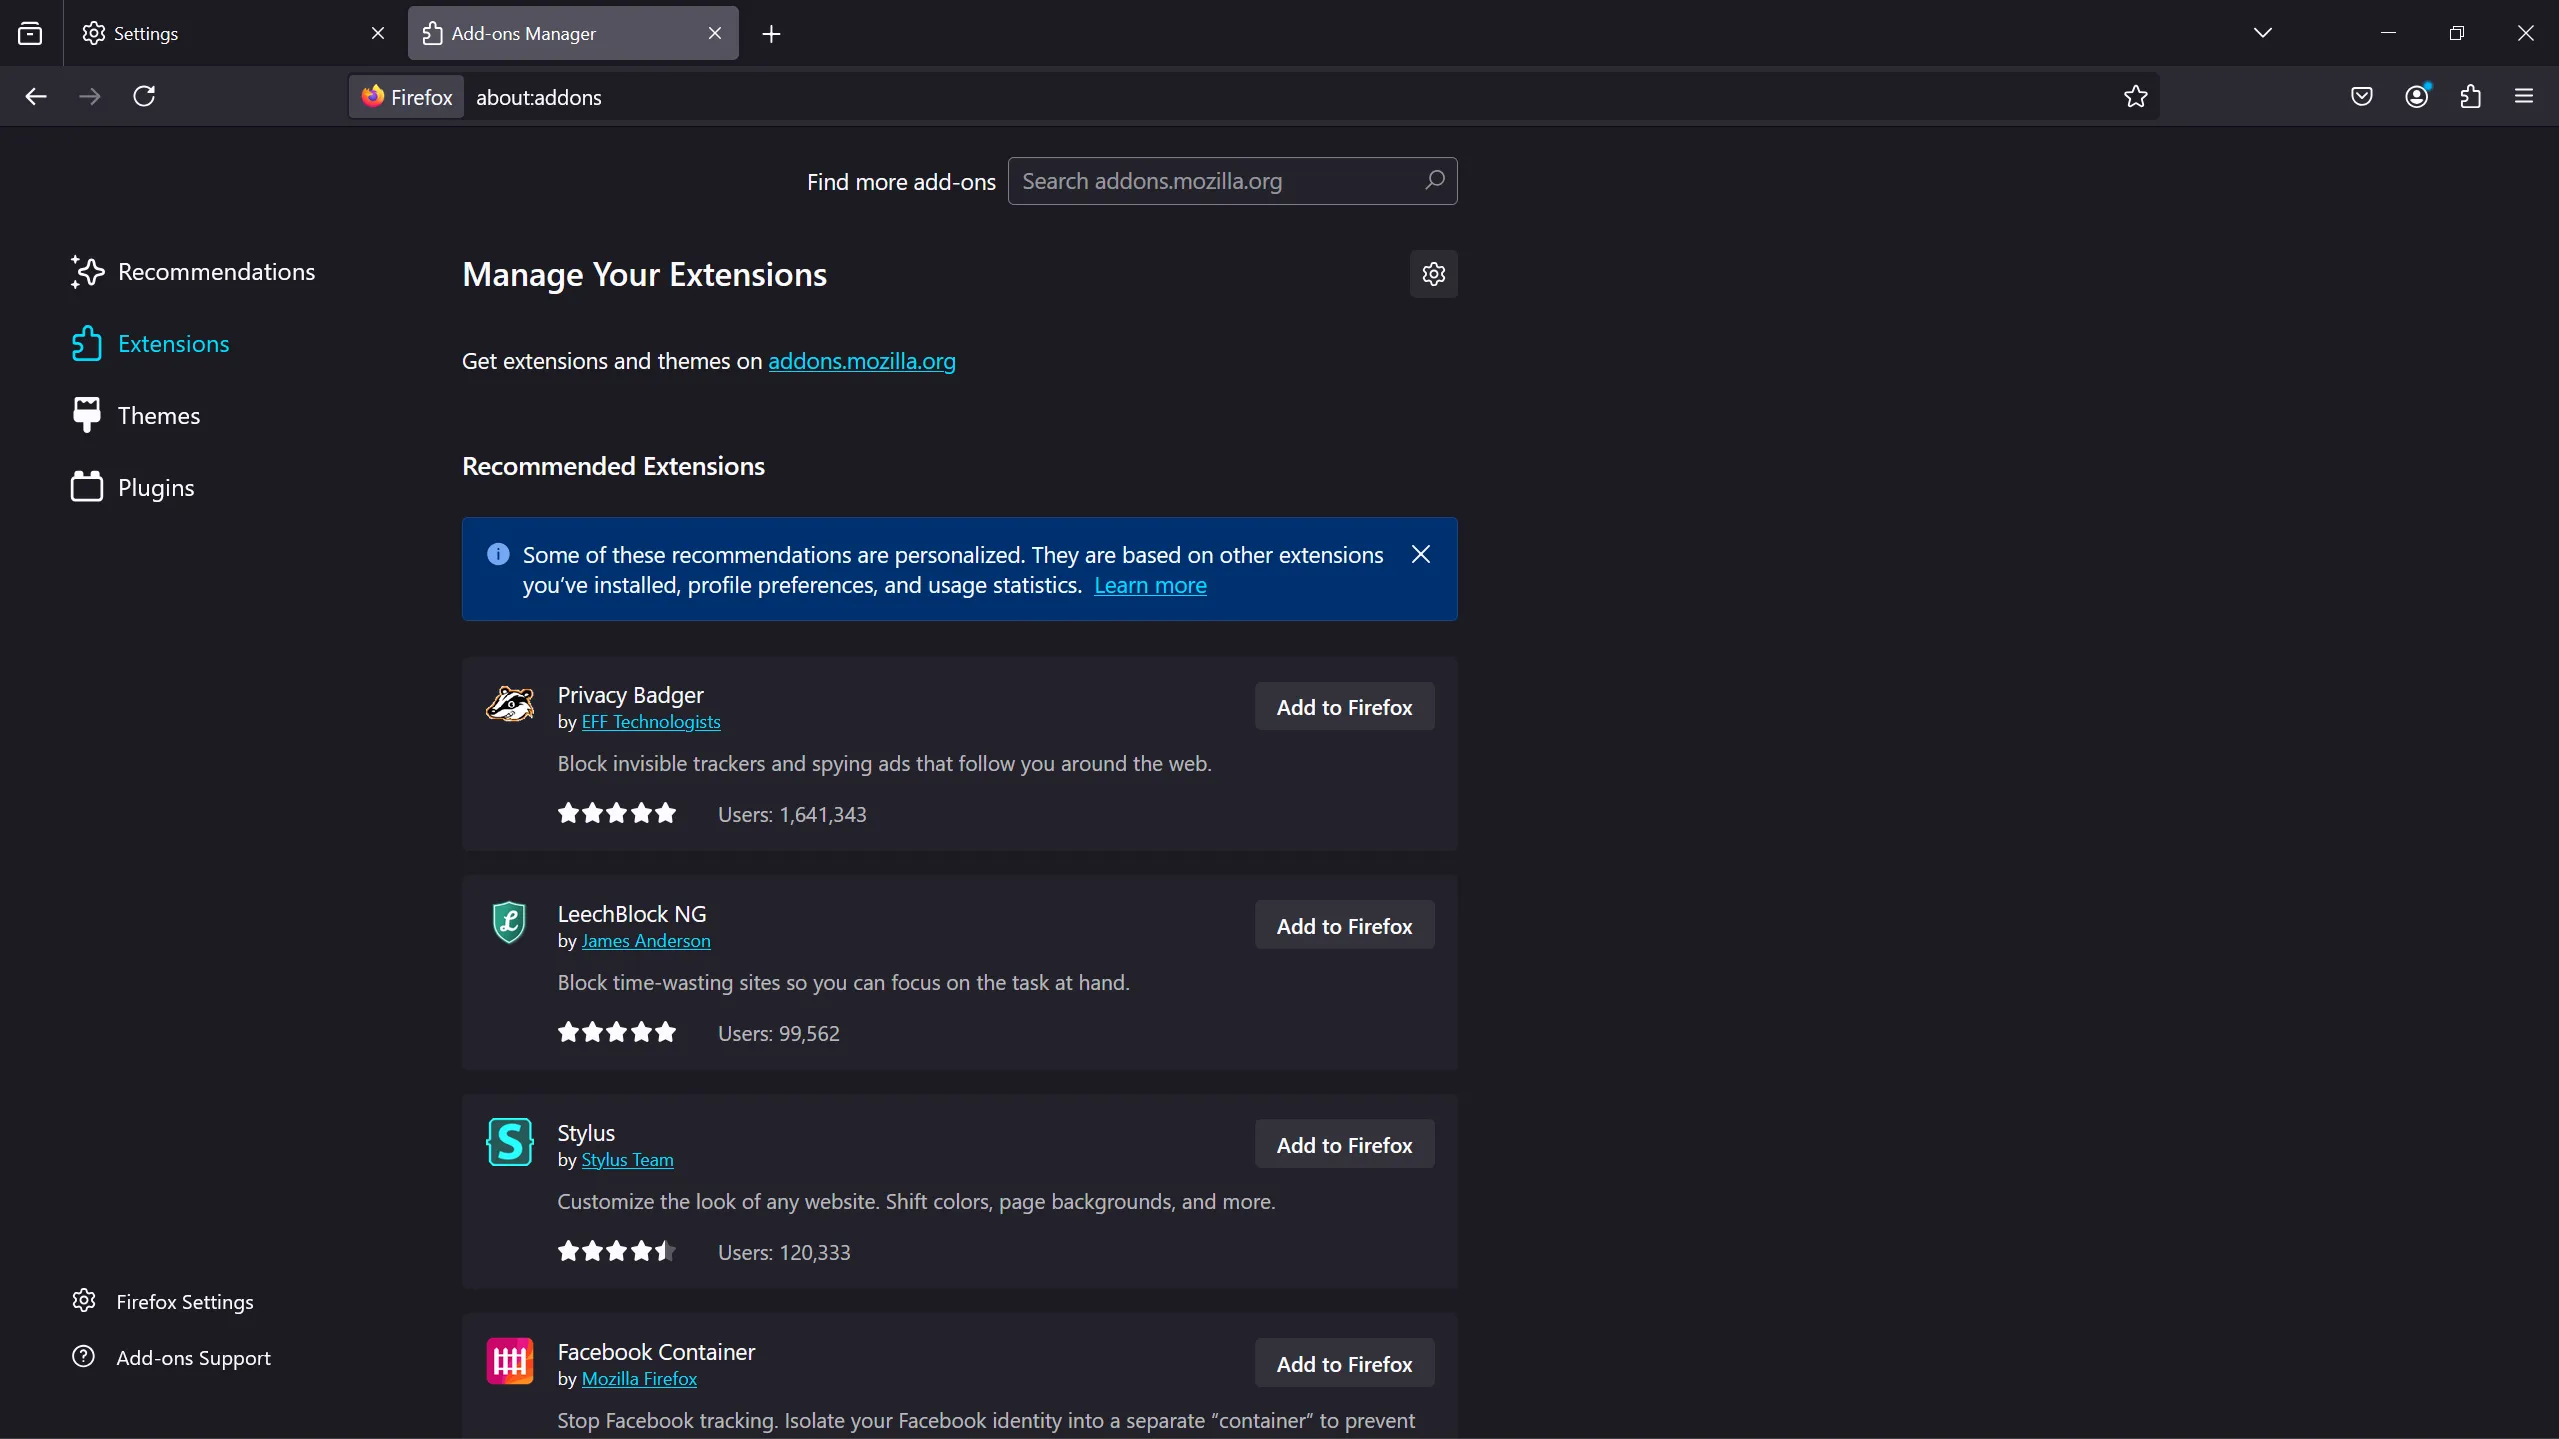Click the LeechBlock NG shield icon

coord(510,923)
